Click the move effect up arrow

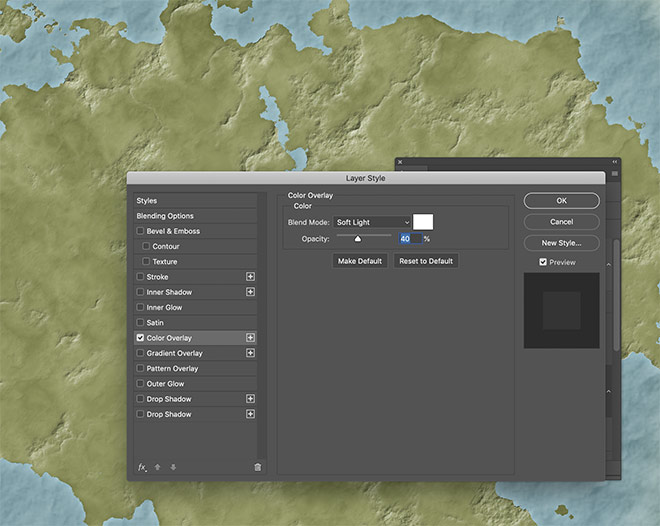pos(159,467)
